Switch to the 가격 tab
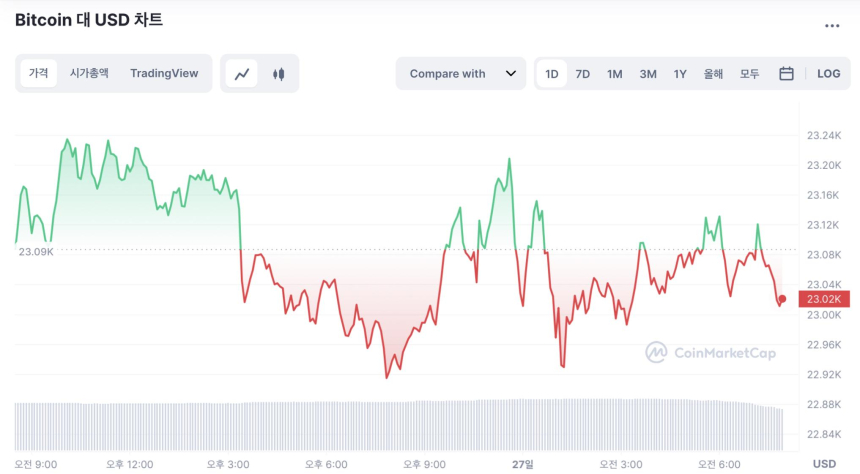This screenshot has width=860, height=474. 38,73
